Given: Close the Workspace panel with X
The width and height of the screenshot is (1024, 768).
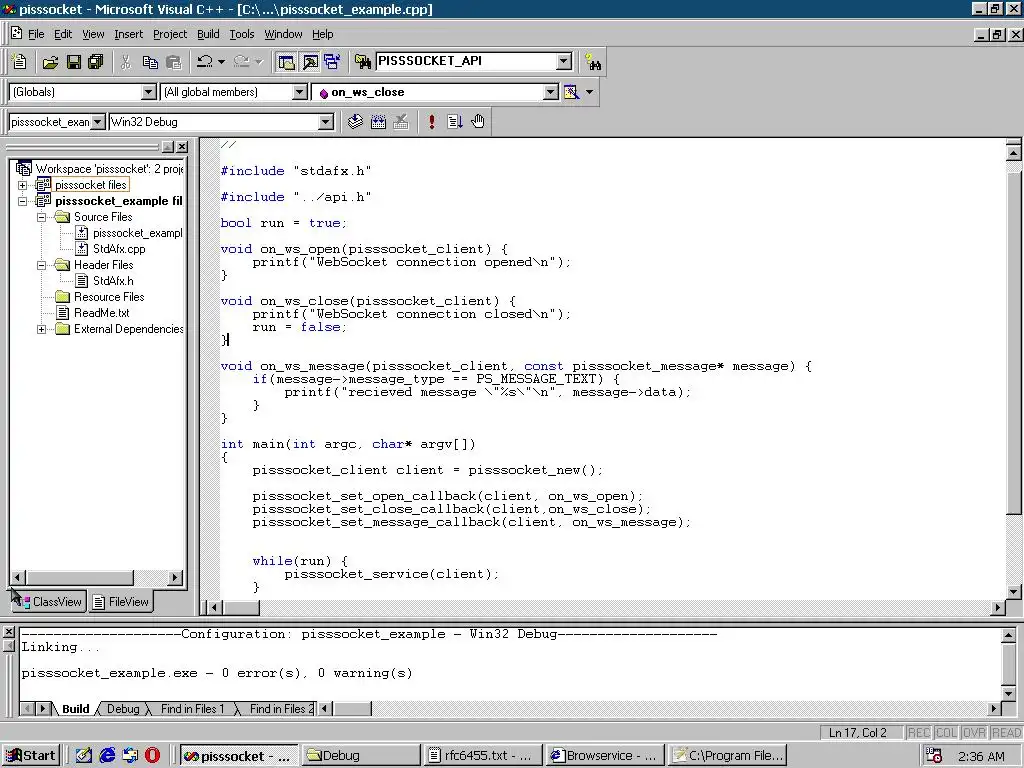Looking at the screenshot, I should coord(182,147).
